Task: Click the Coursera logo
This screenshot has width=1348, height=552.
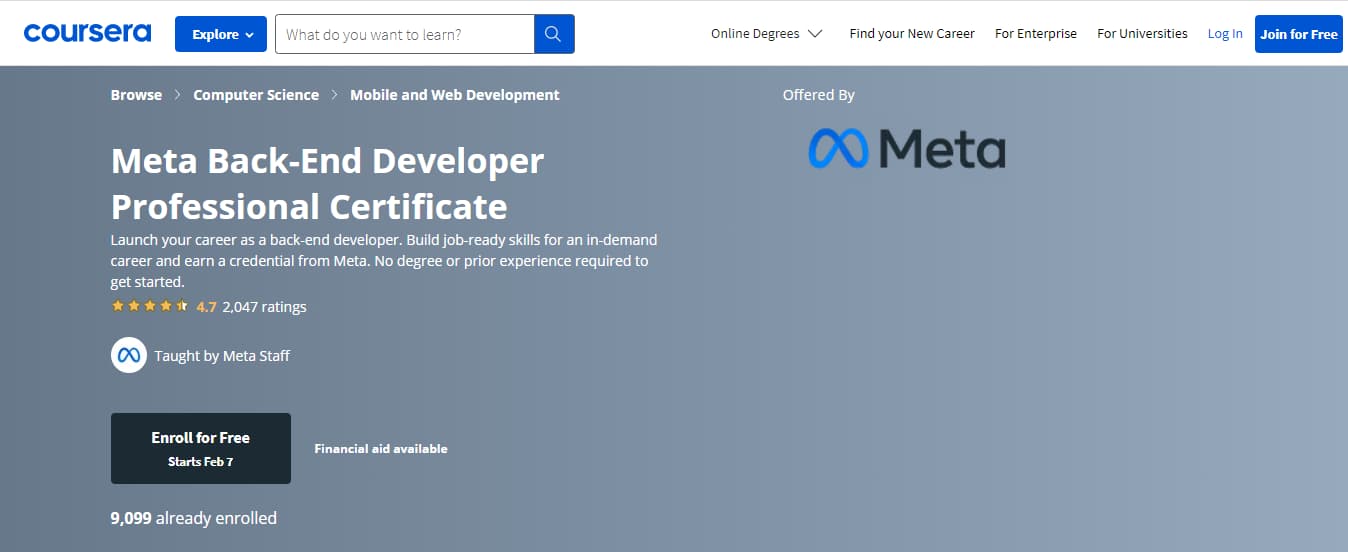Action: point(87,33)
